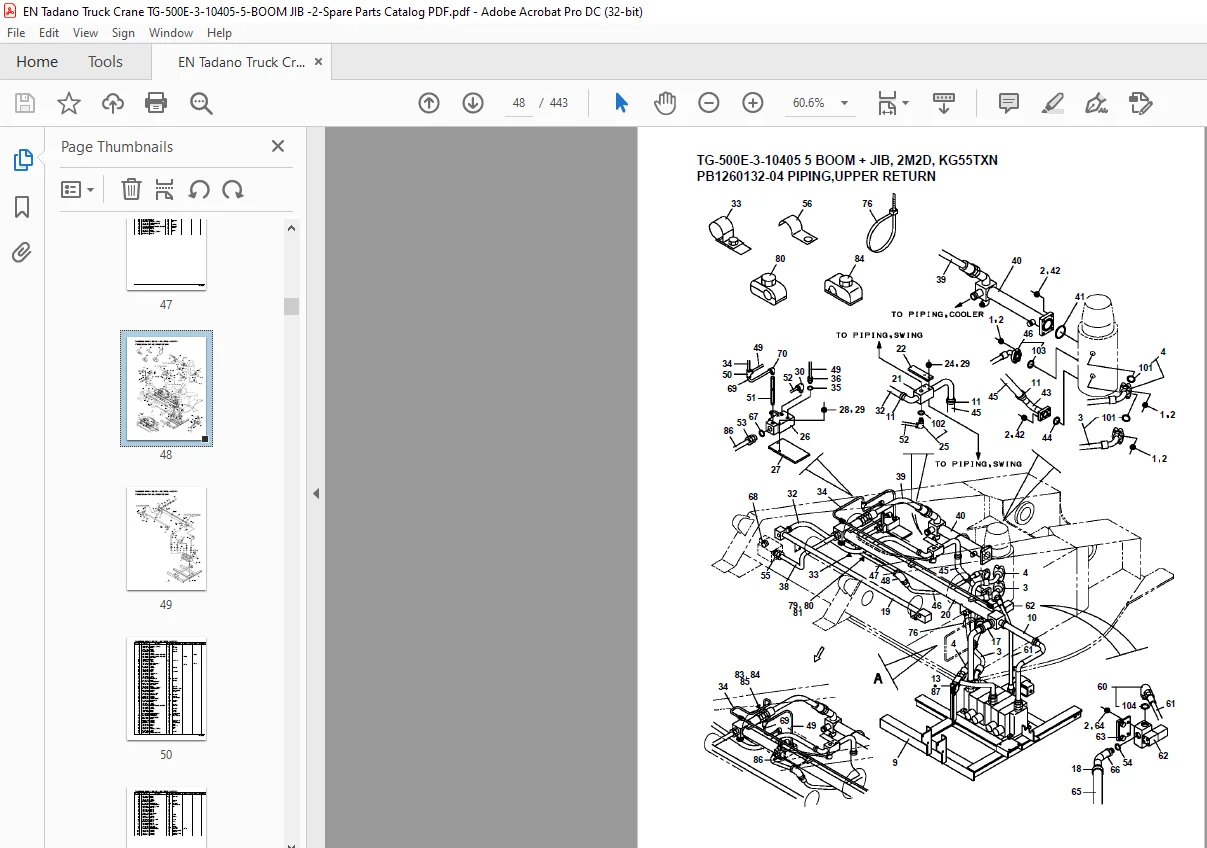The width and height of the screenshot is (1207, 848).
Task: Add the file to starred favorites
Action: [68, 103]
